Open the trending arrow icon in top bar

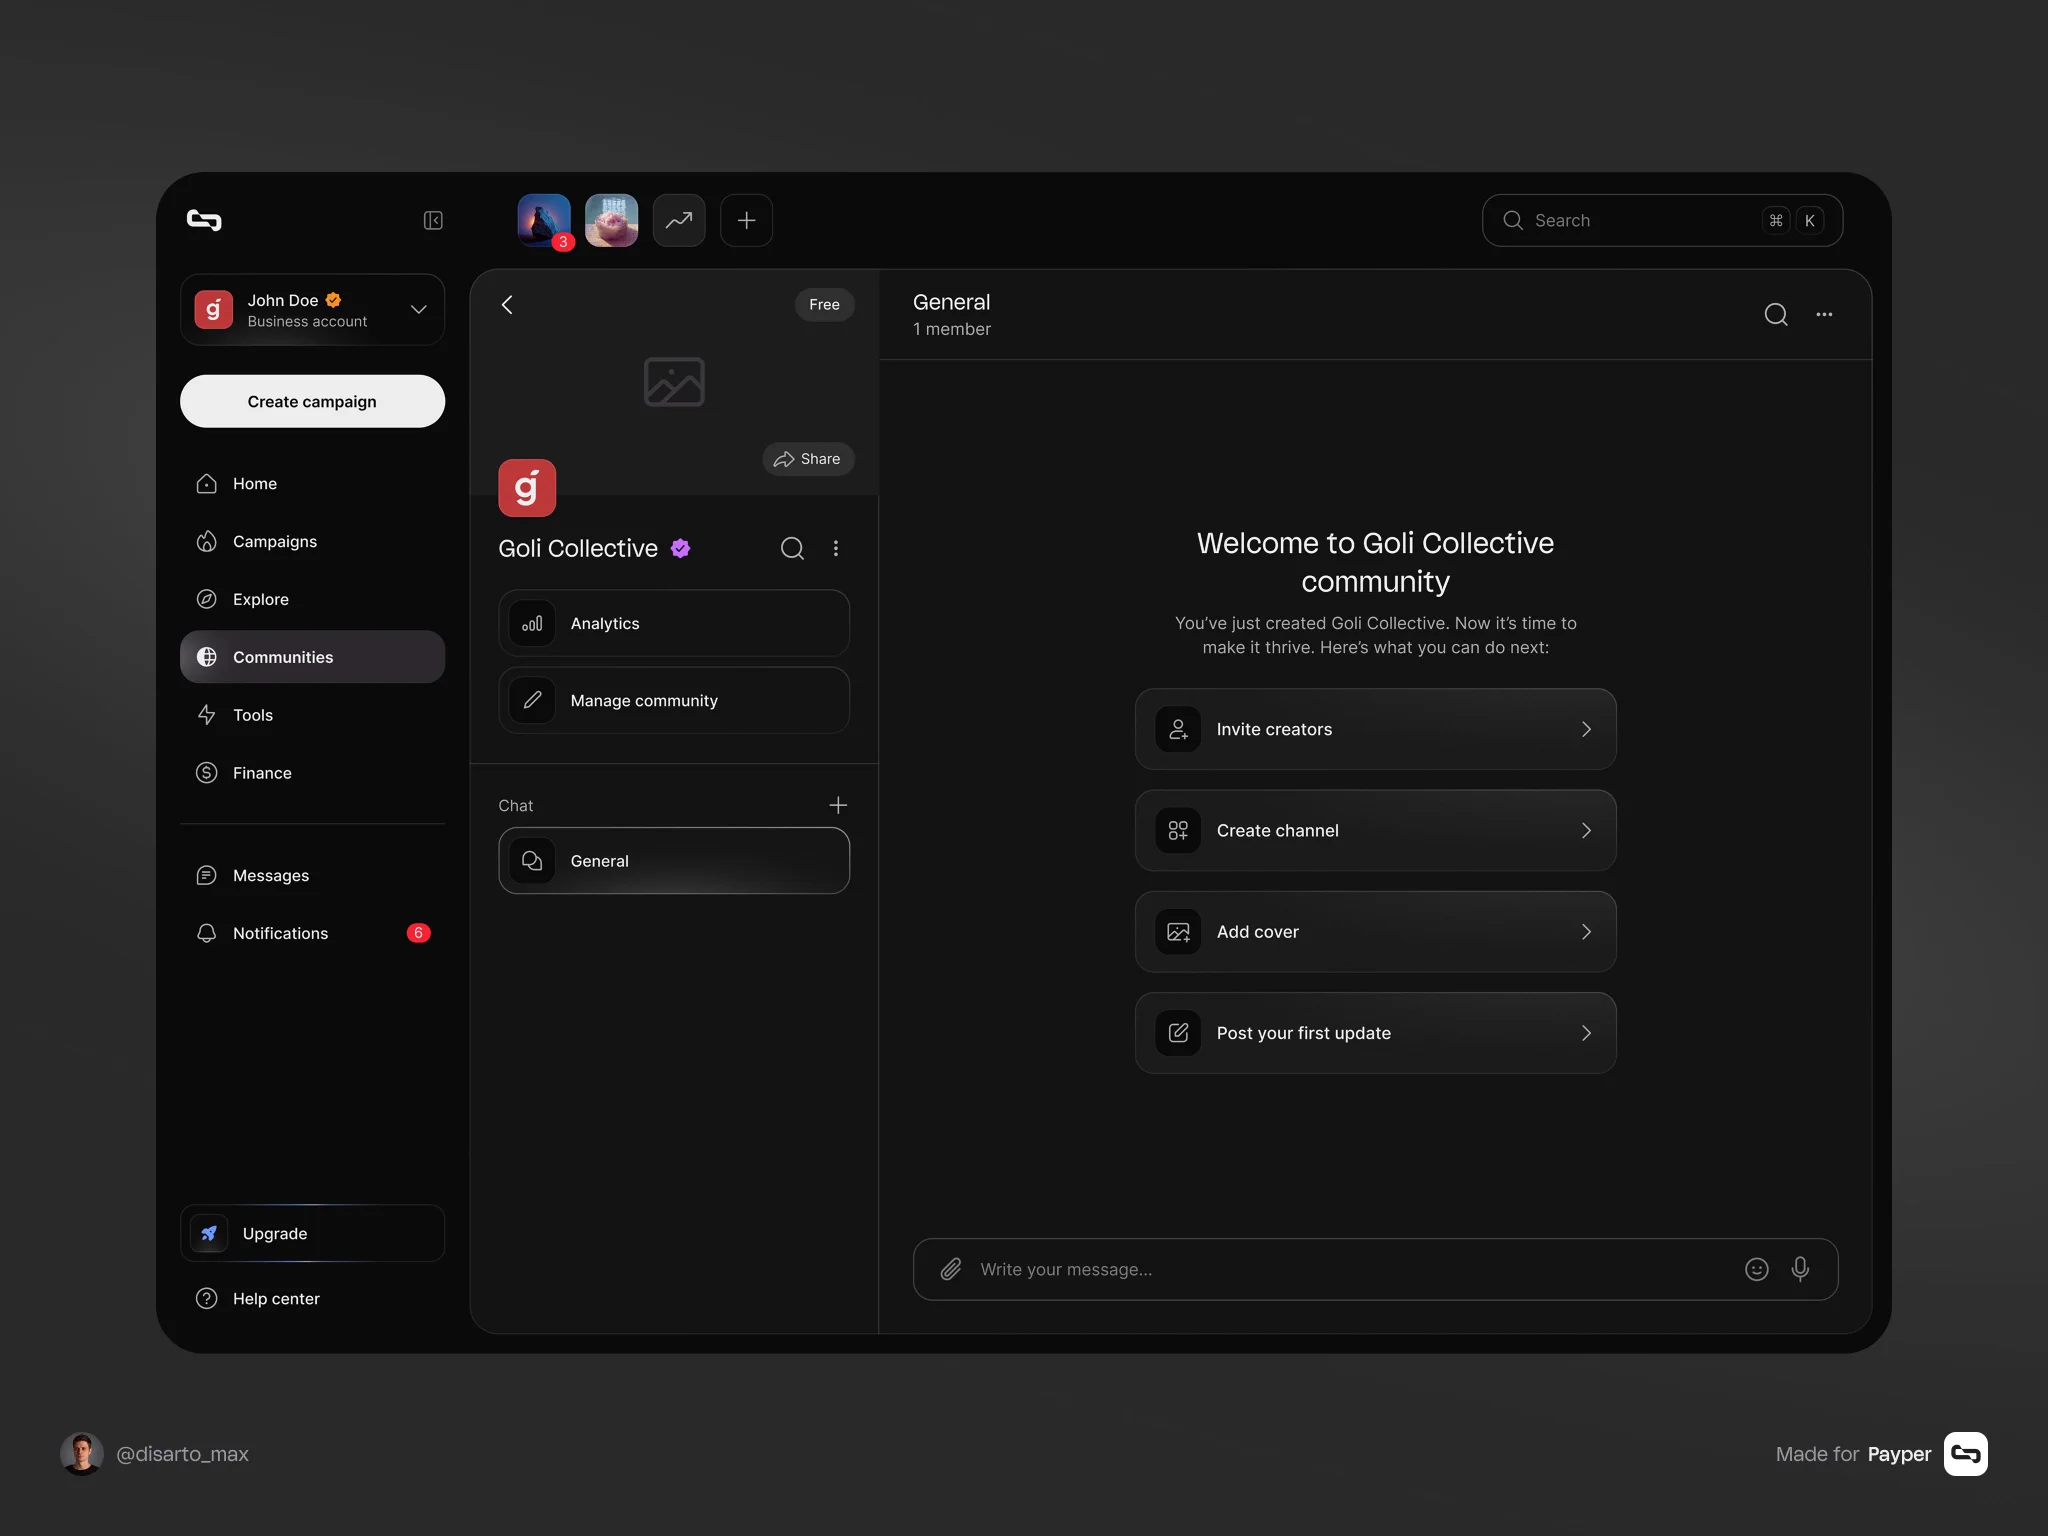pos(679,220)
